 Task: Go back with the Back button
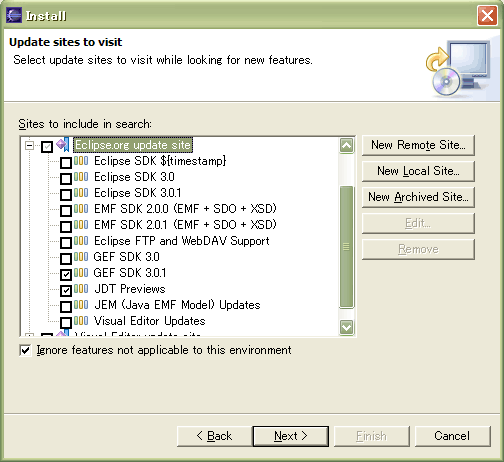pyautogui.click(x=215, y=436)
